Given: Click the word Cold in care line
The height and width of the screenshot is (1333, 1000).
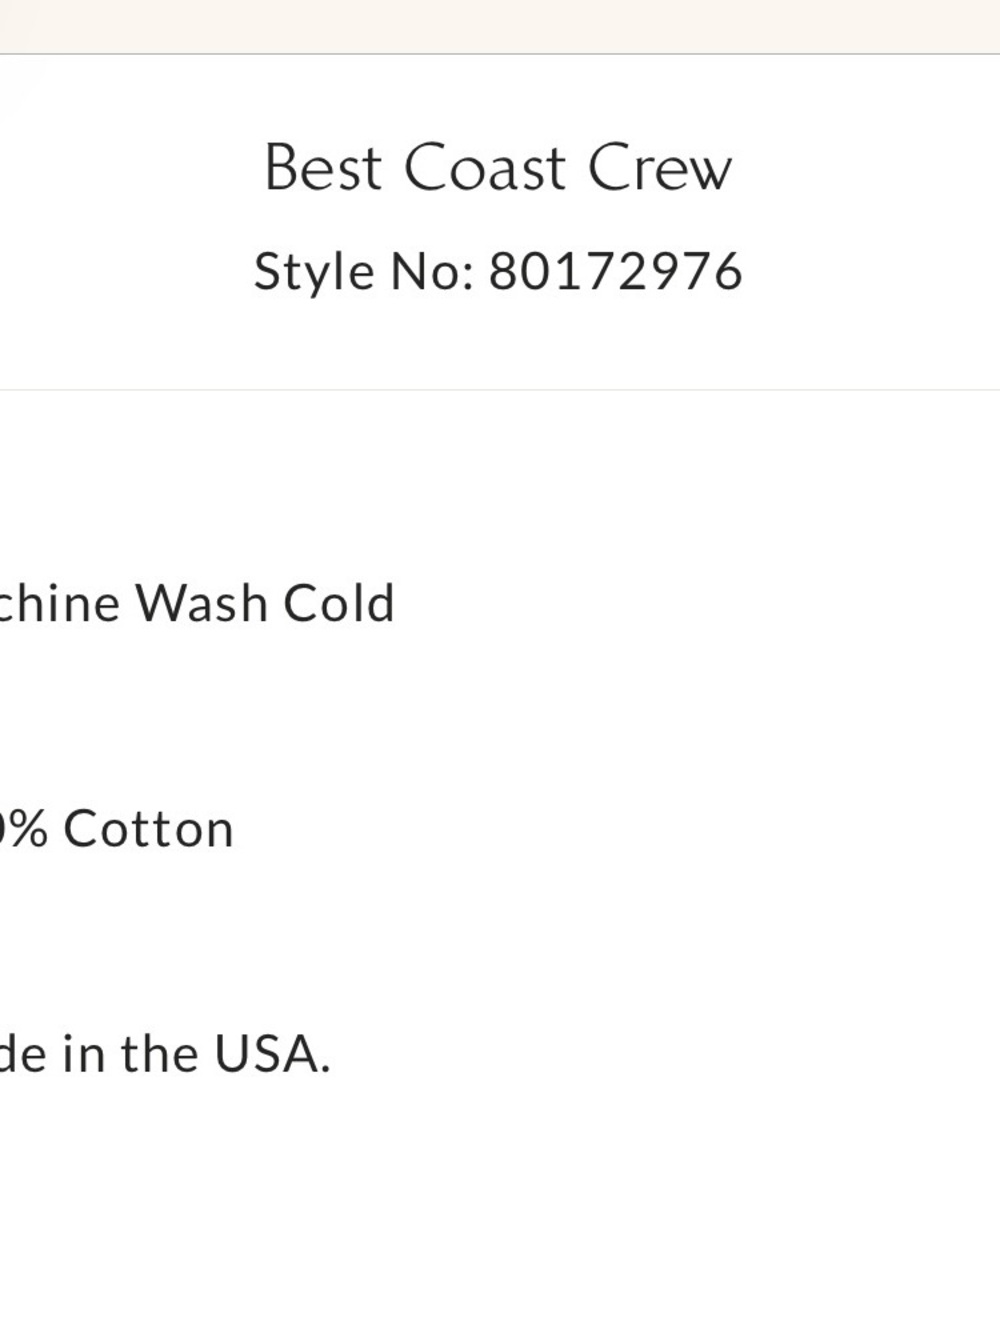Looking at the screenshot, I should 339,603.
